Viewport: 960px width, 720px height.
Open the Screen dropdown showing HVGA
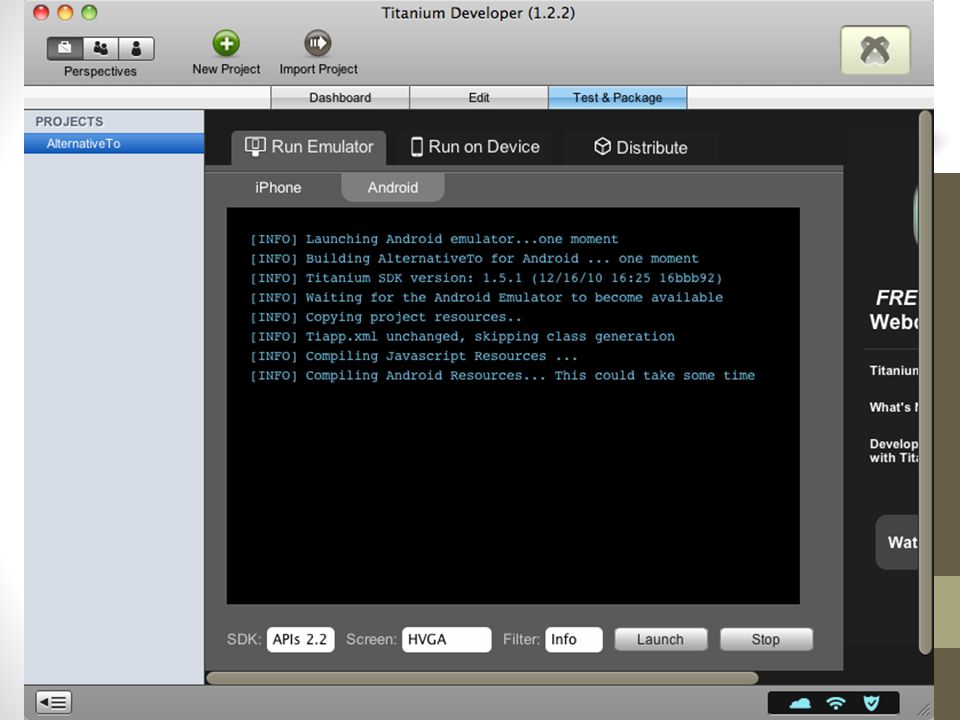click(446, 639)
